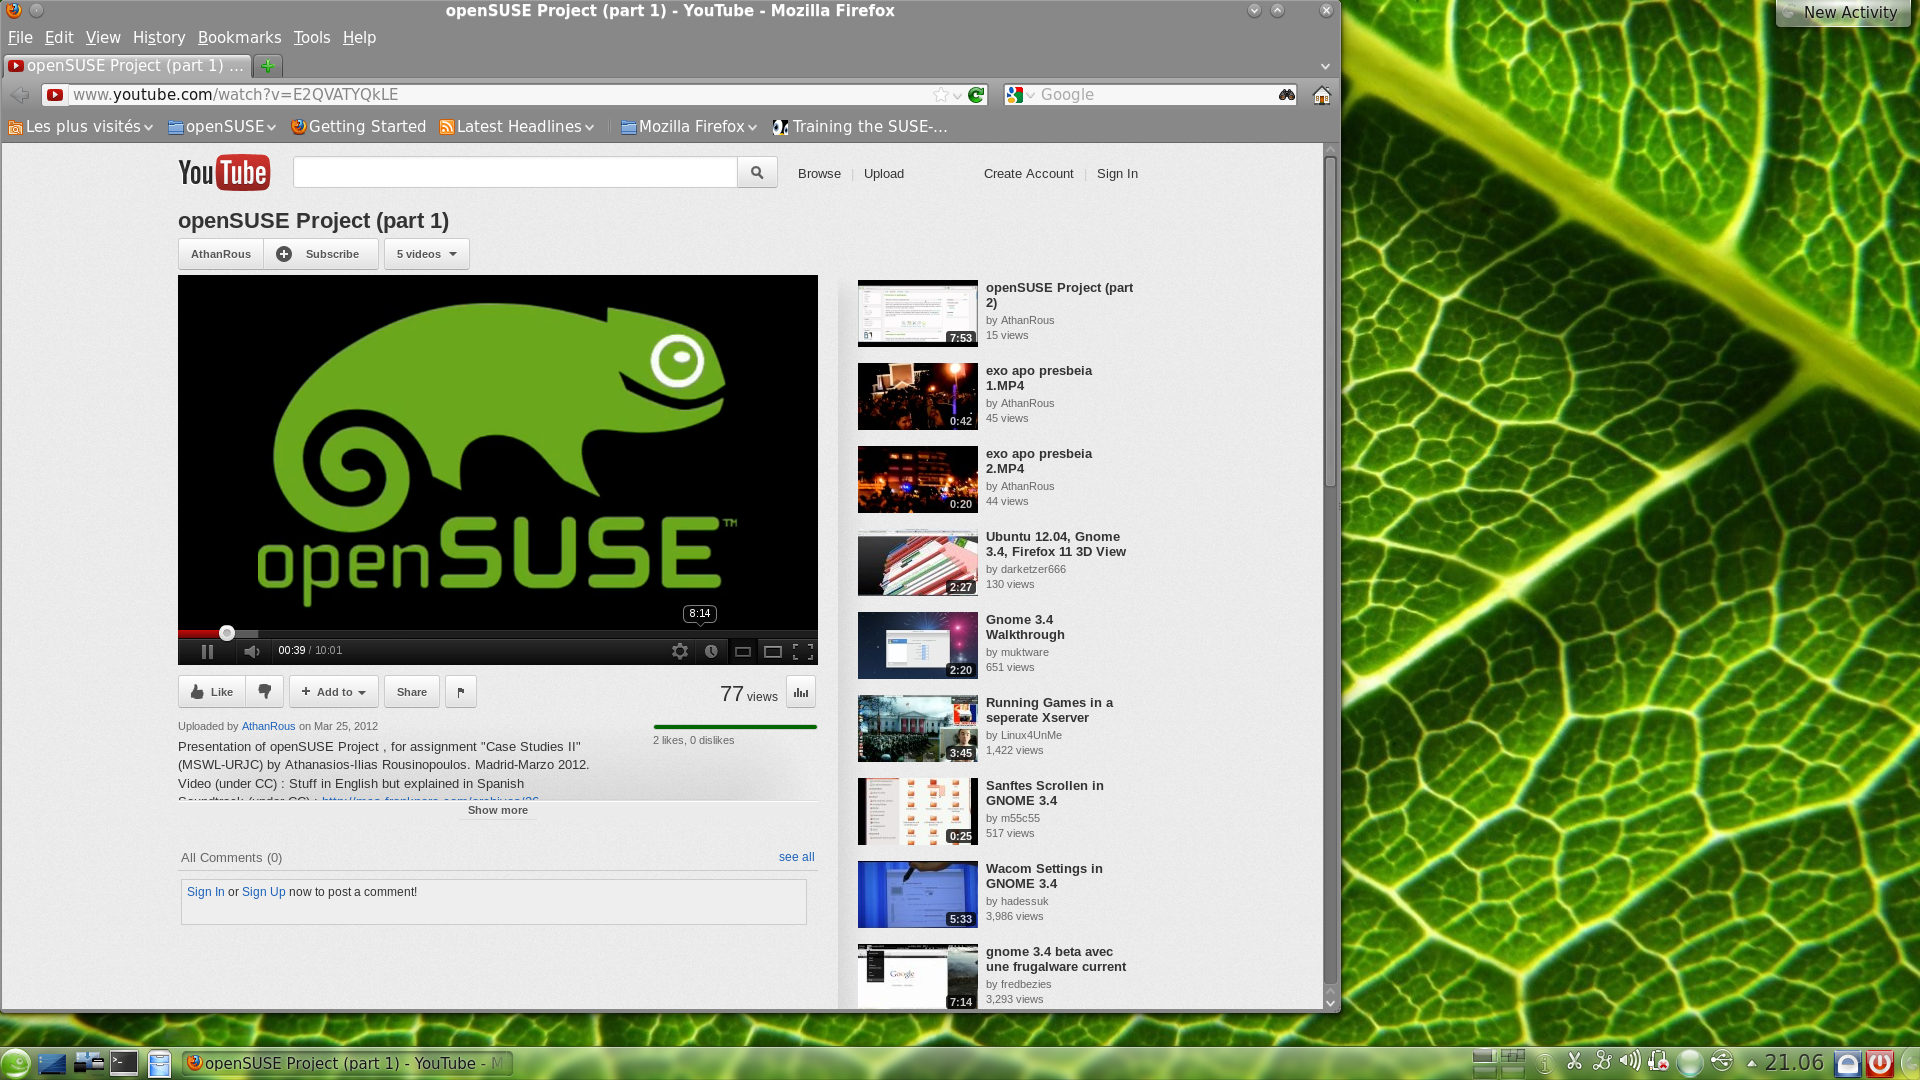The height and width of the screenshot is (1080, 1920).
Task: Click Sign In at top right
Action: click(1117, 173)
